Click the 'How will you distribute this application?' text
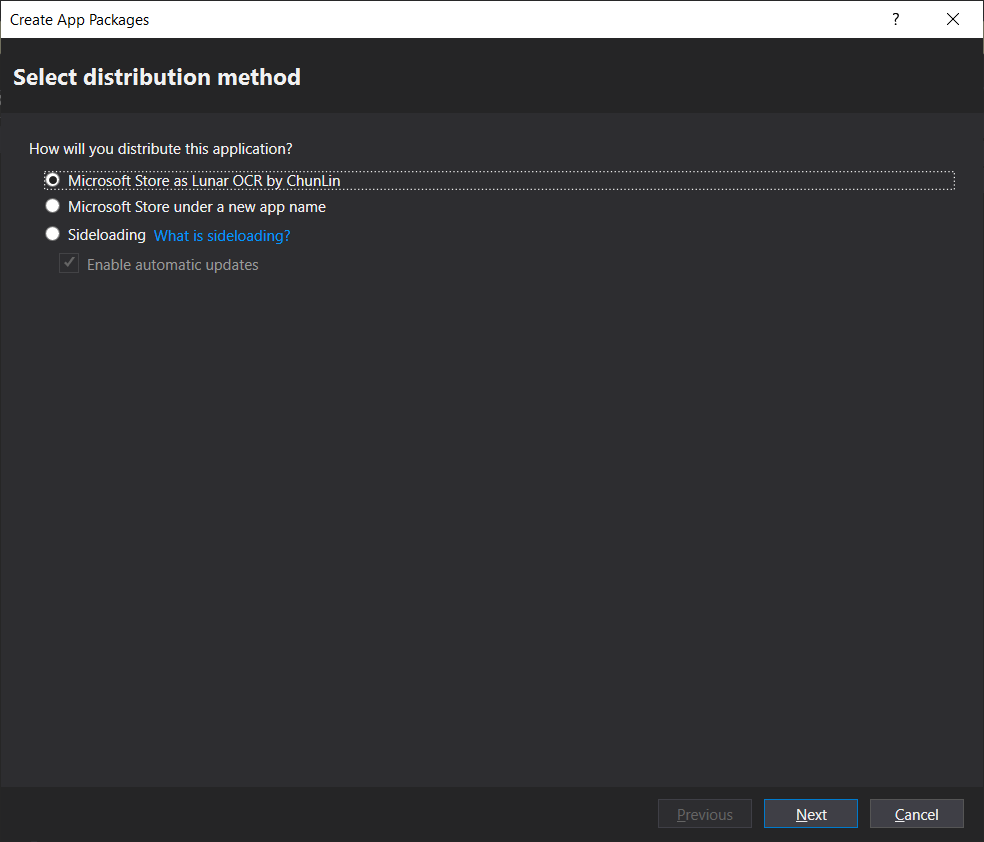Image resolution: width=984 pixels, height=842 pixels. pyautogui.click(x=161, y=149)
